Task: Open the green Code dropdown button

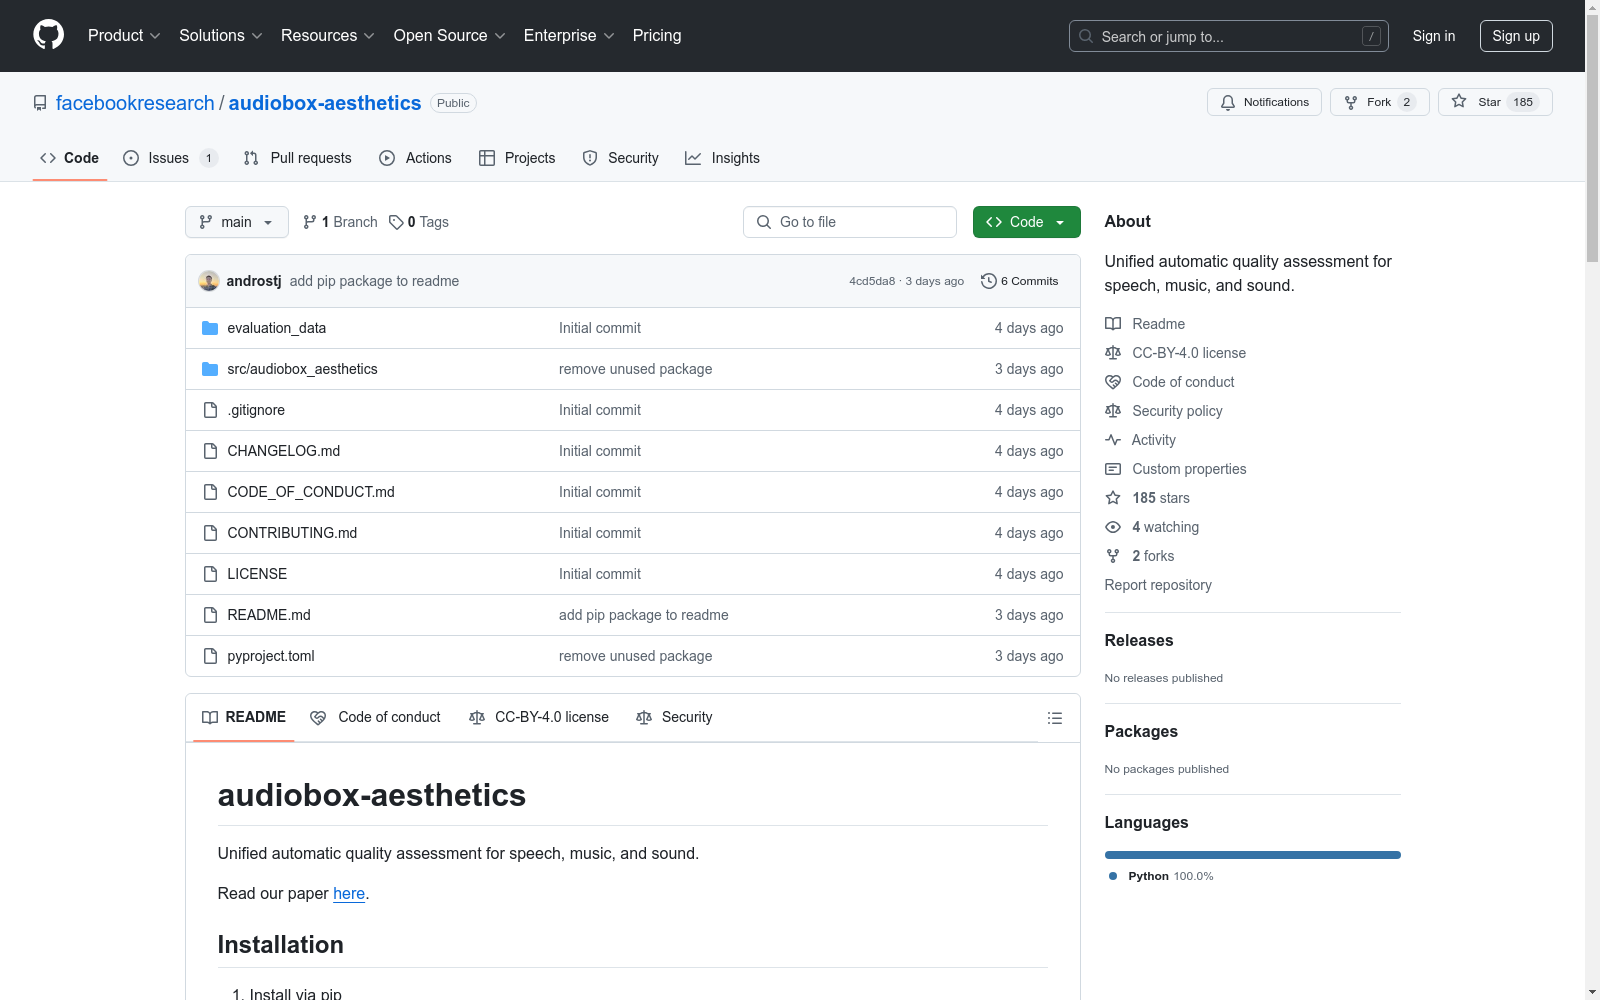Action: [x=1026, y=222]
